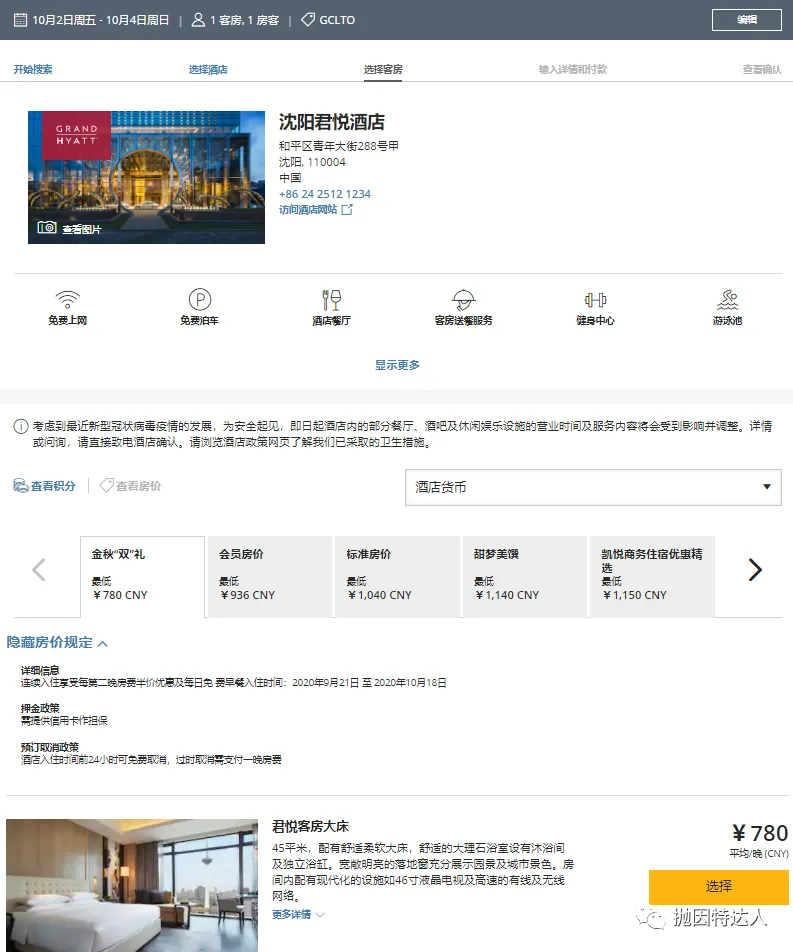
Task: Click the points icon next to 查看积分
Action: 21,486
